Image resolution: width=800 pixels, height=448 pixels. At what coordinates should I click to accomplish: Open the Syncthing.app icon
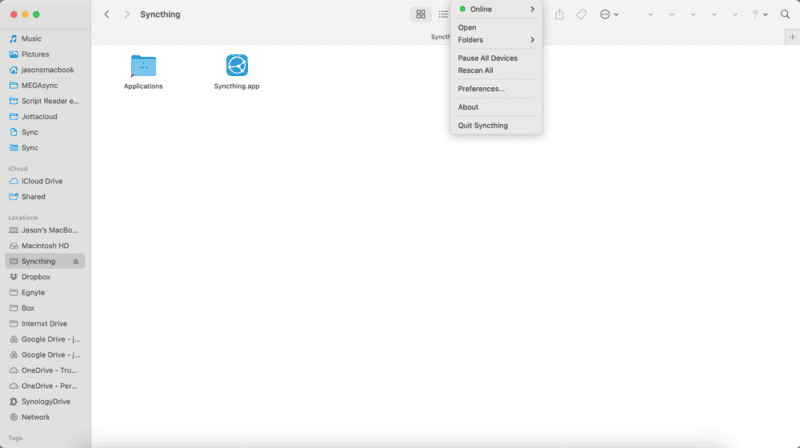point(237,66)
